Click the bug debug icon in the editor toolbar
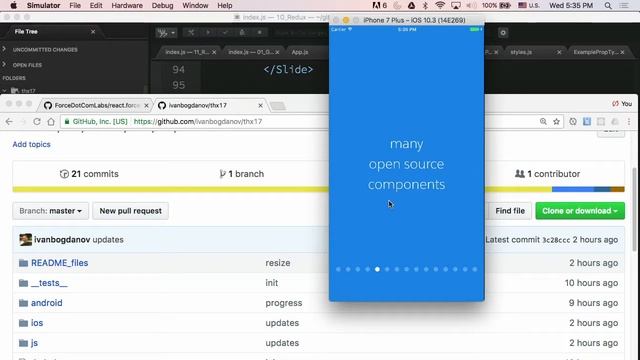The height and width of the screenshot is (360, 640). [242, 33]
